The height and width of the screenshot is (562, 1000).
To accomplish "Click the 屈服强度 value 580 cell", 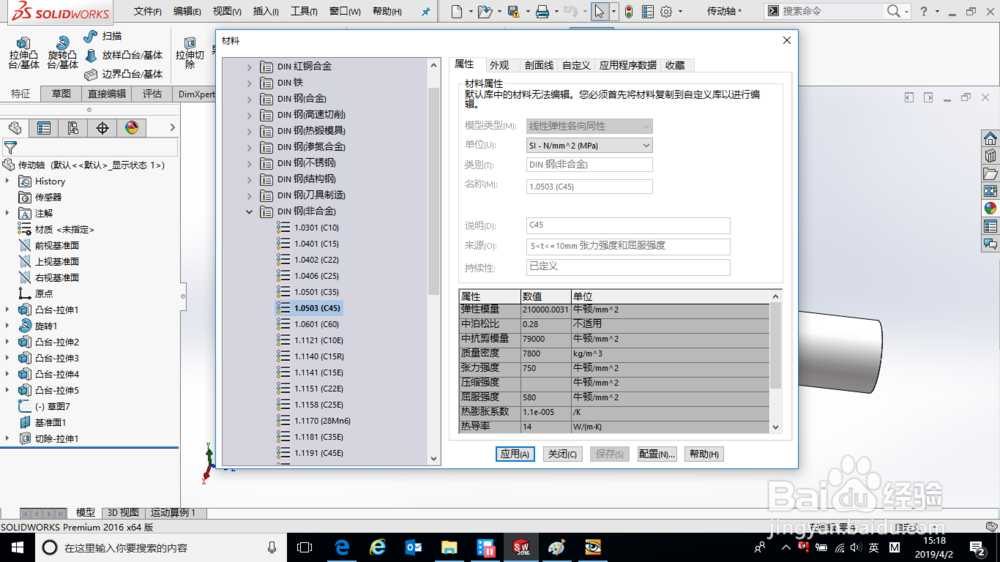I will tap(545, 397).
